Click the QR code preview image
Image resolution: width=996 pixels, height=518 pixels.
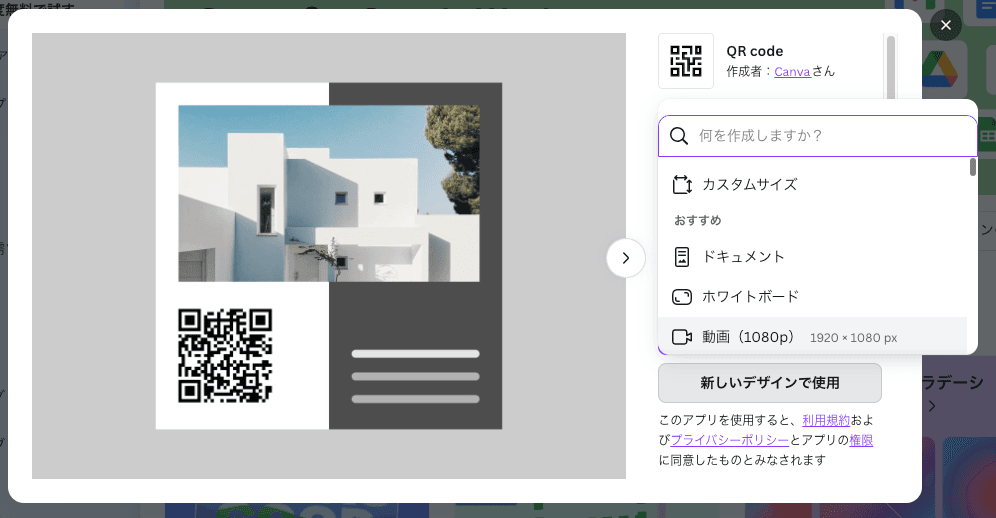(328, 256)
